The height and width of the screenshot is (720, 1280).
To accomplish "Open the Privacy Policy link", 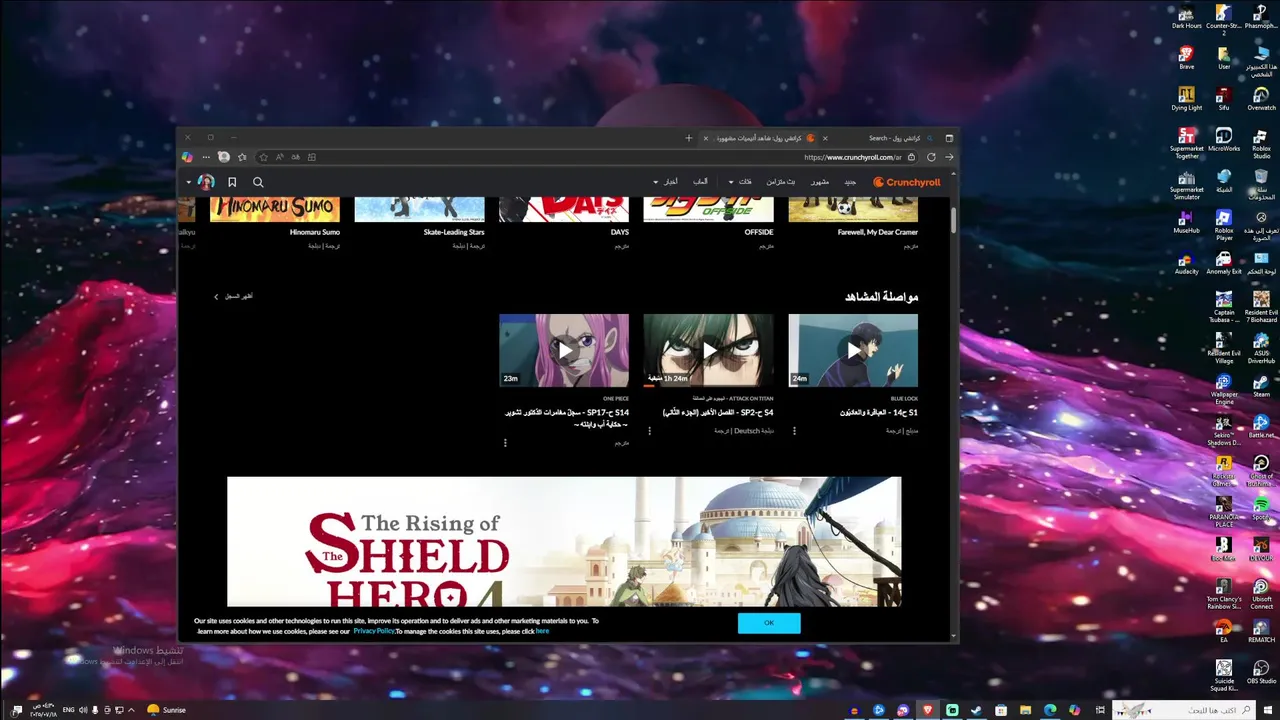I will (374, 631).
